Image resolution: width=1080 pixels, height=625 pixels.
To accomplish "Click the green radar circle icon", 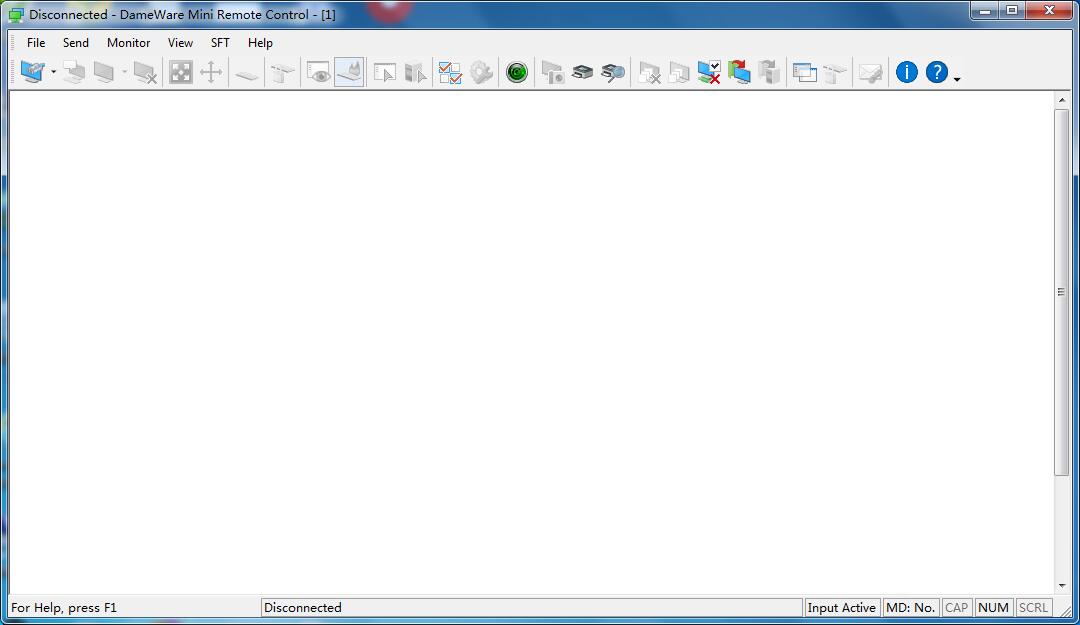I will (x=517, y=72).
